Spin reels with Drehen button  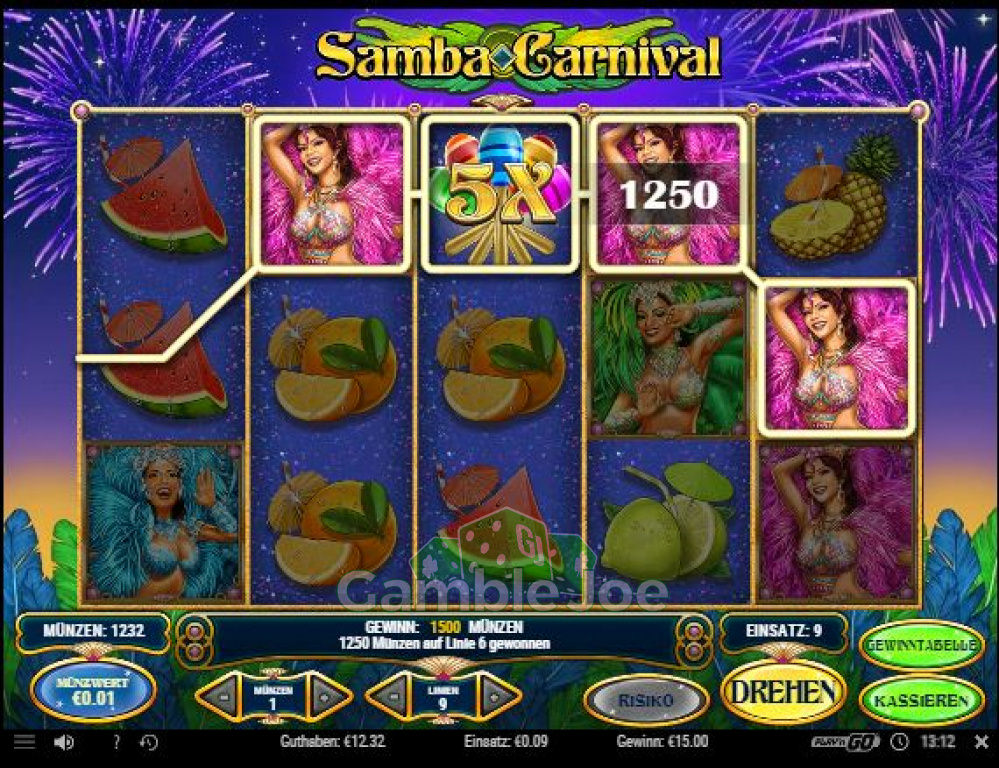pos(783,692)
